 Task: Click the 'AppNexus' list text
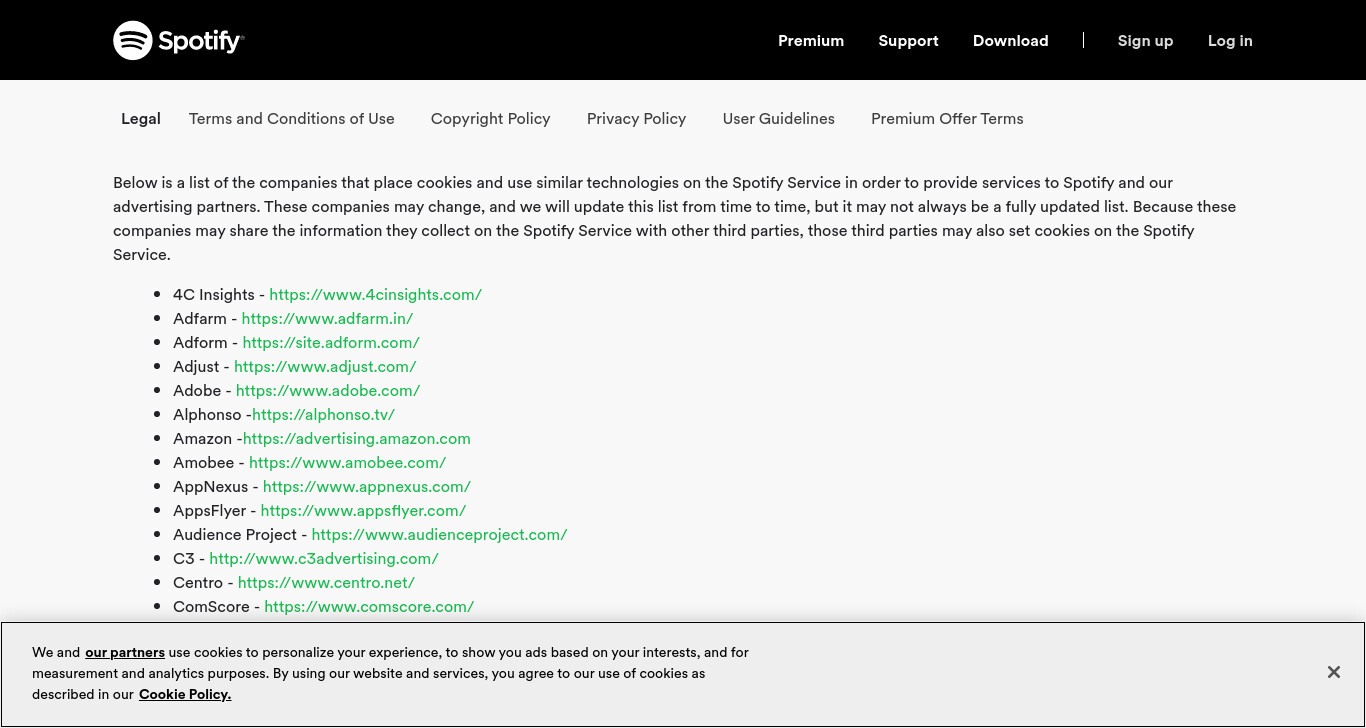point(210,486)
